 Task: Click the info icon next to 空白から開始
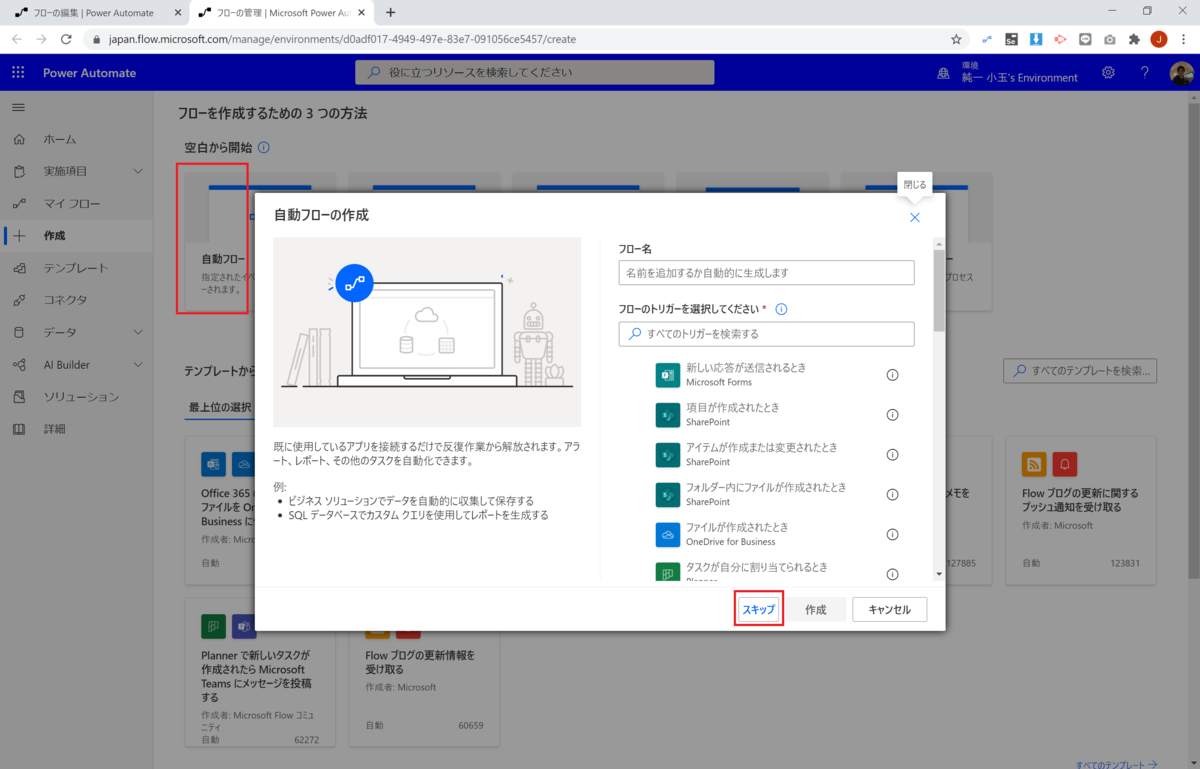(262, 147)
